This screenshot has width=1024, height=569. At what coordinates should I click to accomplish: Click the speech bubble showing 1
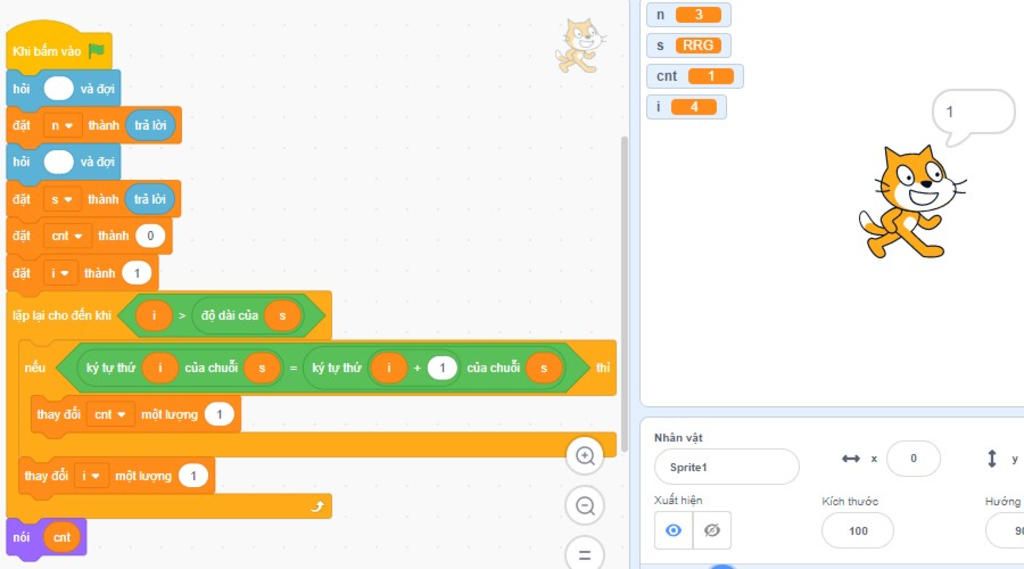tap(973, 115)
